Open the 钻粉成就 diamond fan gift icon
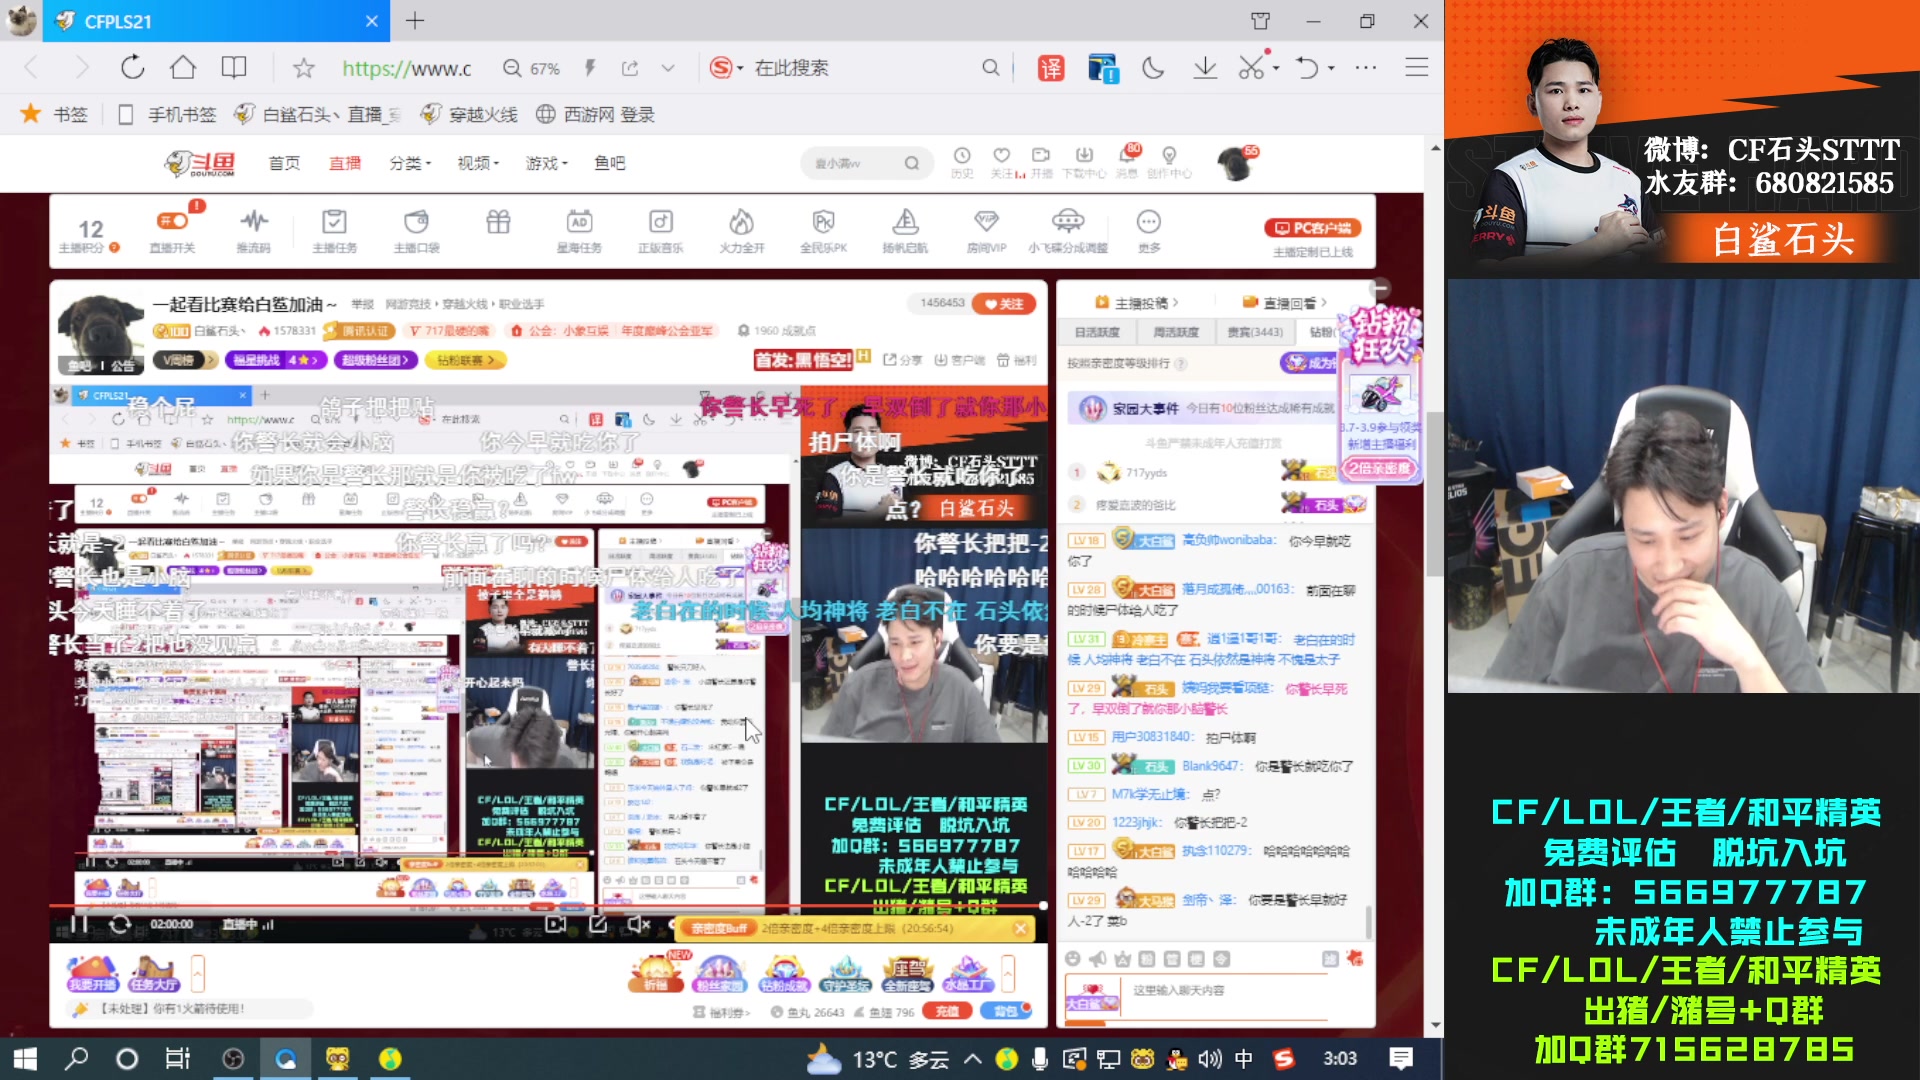Image resolution: width=1920 pixels, height=1080 pixels. coord(783,973)
